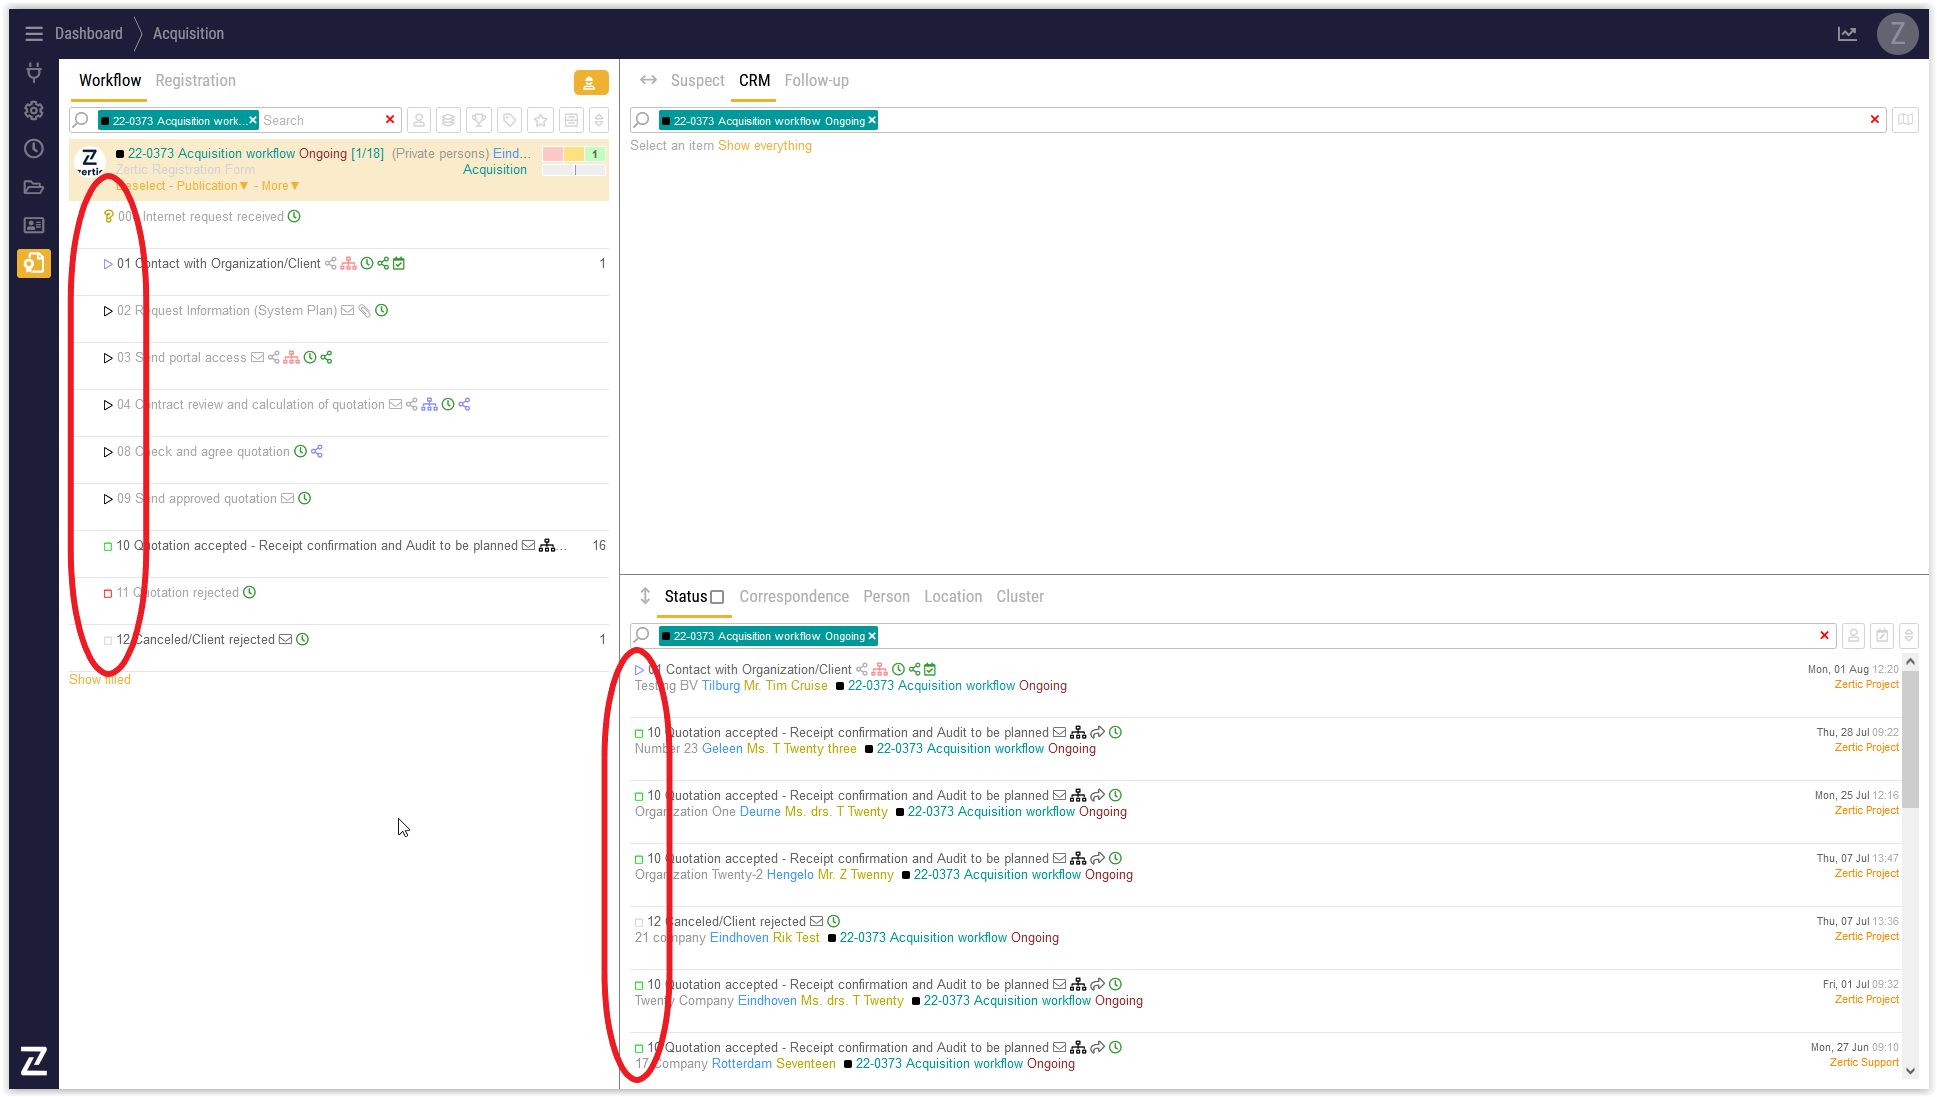Clear the Workflow search with red X
Screen dimensions: 1937x1097
point(390,120)
